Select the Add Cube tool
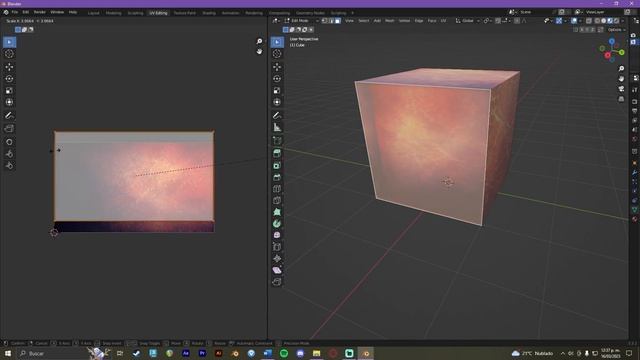The image size is (640, 360). (x=277, y=141)
